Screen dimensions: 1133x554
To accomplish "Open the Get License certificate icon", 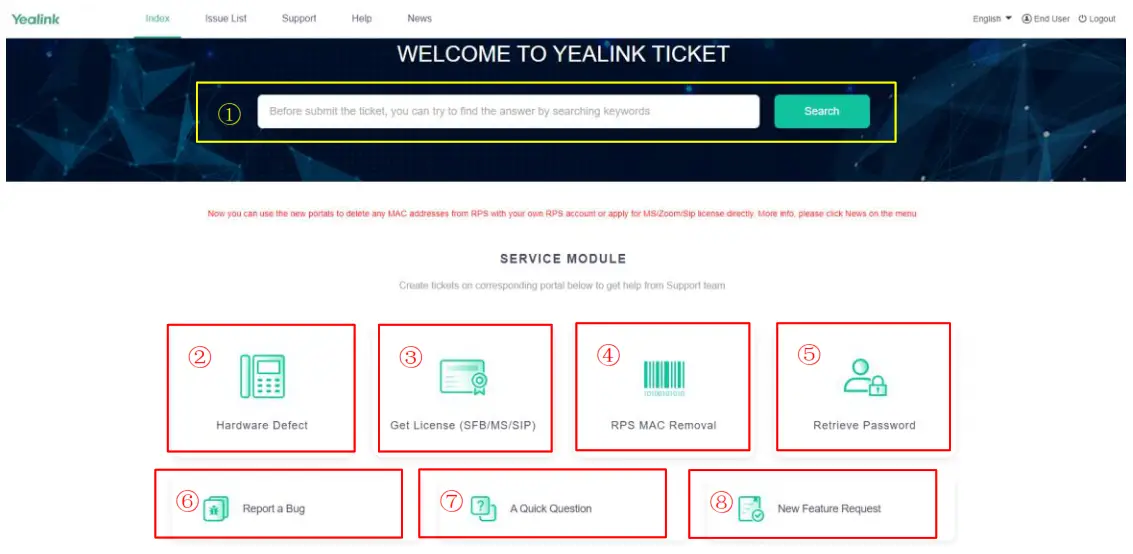I will tap(463, 377).
